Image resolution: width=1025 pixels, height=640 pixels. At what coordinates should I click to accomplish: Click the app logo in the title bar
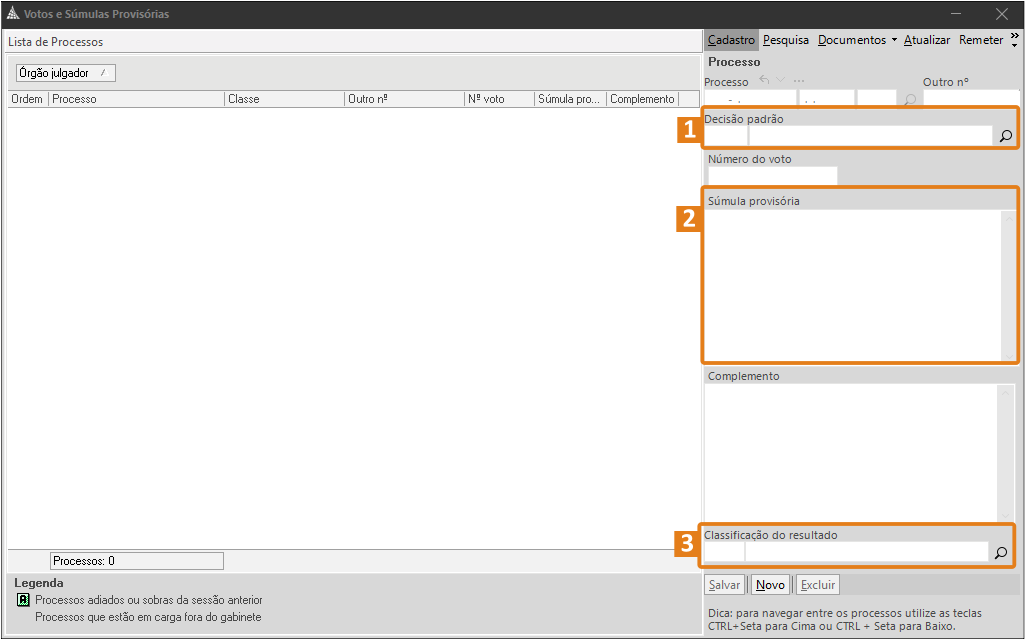[13, 13]
